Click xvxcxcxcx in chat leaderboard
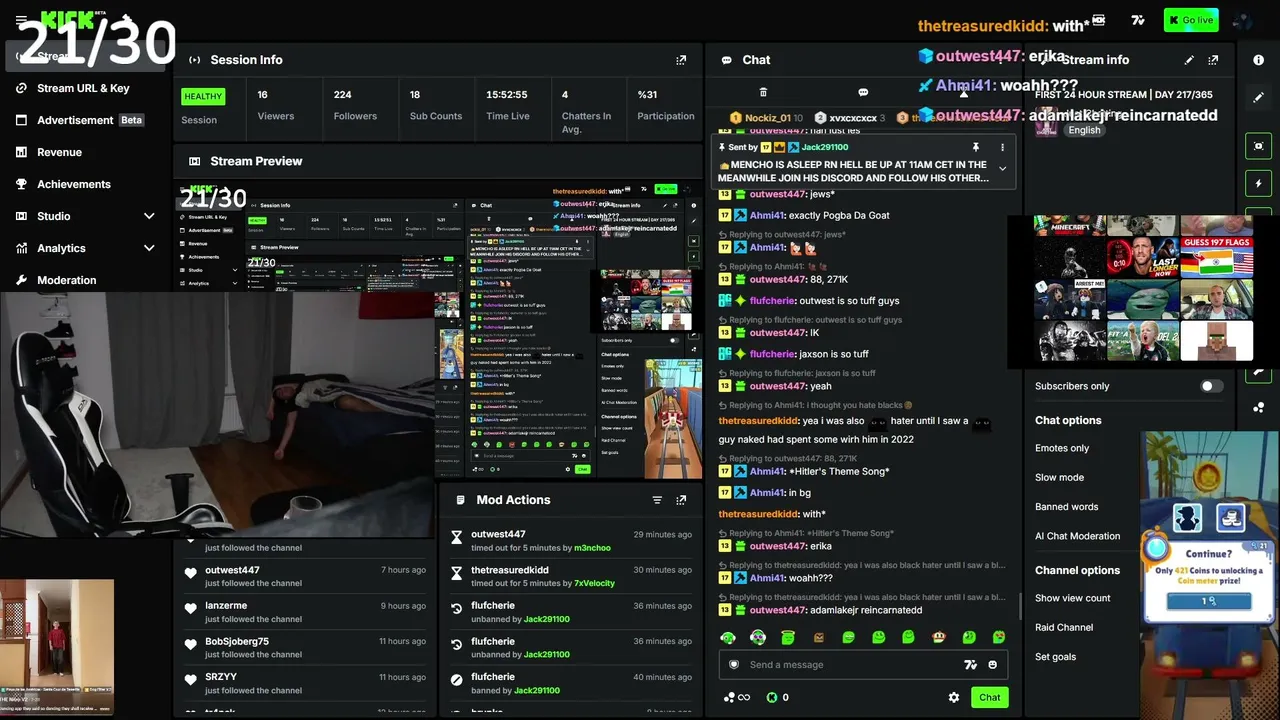This screenshot has height=720, width=1280. [852, 118]
